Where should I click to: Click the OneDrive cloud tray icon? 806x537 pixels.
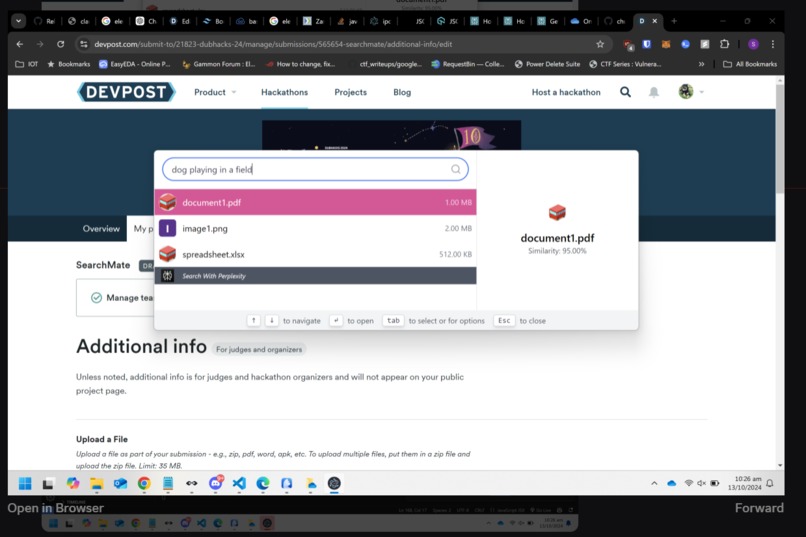671,483
